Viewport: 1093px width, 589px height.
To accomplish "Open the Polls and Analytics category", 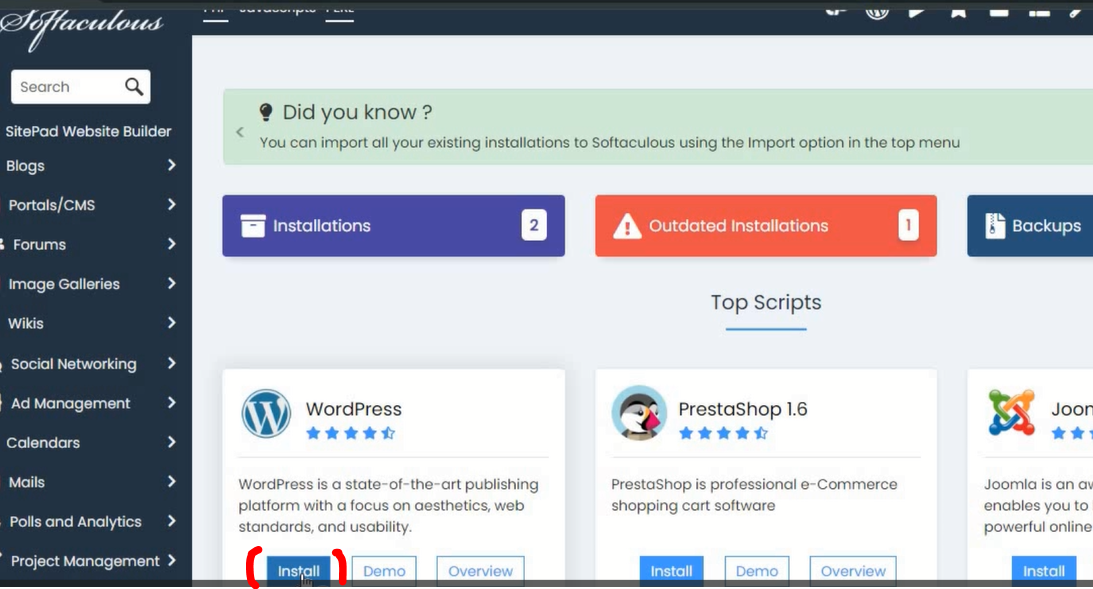I will (75, 521).
